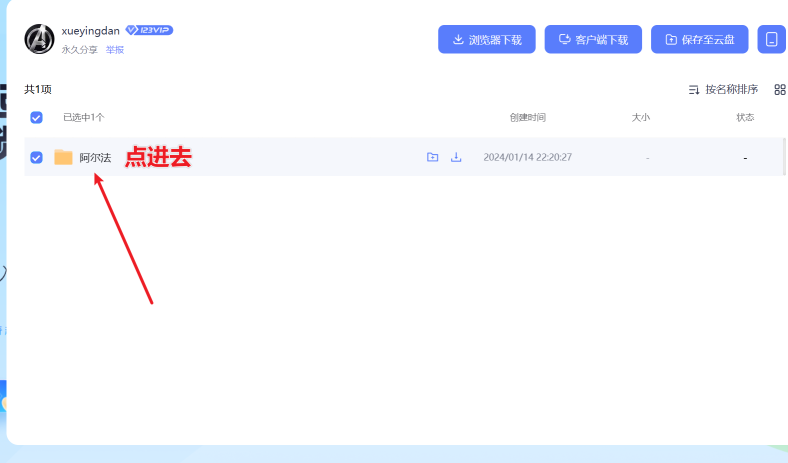Click the 状态 column header
Viewport: 788px width, 463px height.
coord(745,117)
